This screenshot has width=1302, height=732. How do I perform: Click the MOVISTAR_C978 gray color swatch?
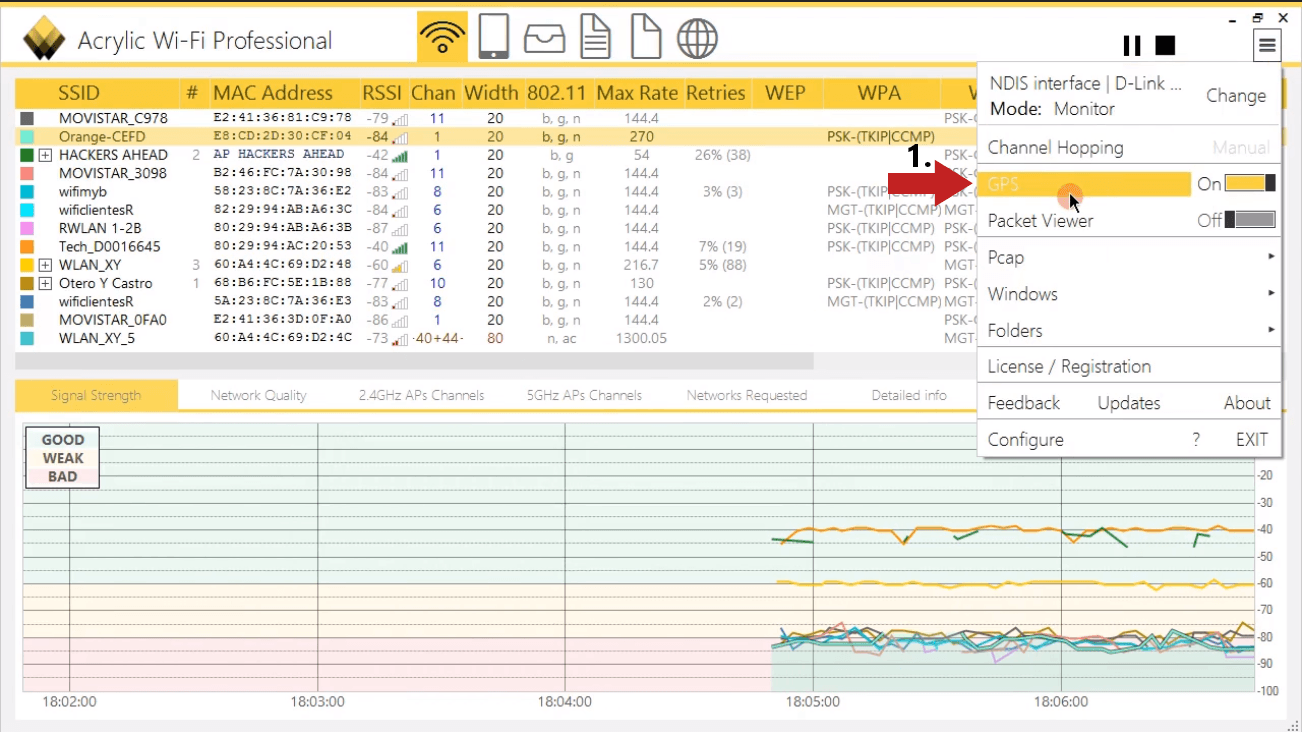(x=27, y=118)
